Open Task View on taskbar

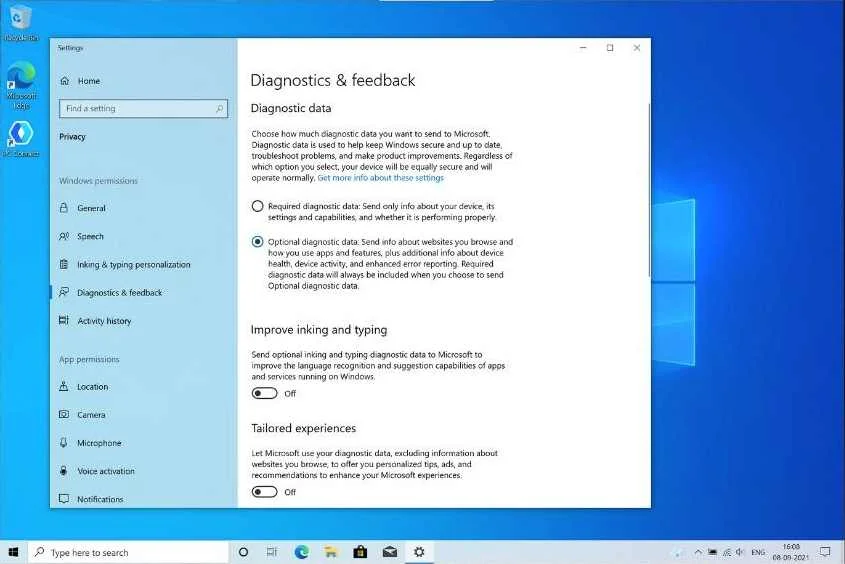[272, 552]
